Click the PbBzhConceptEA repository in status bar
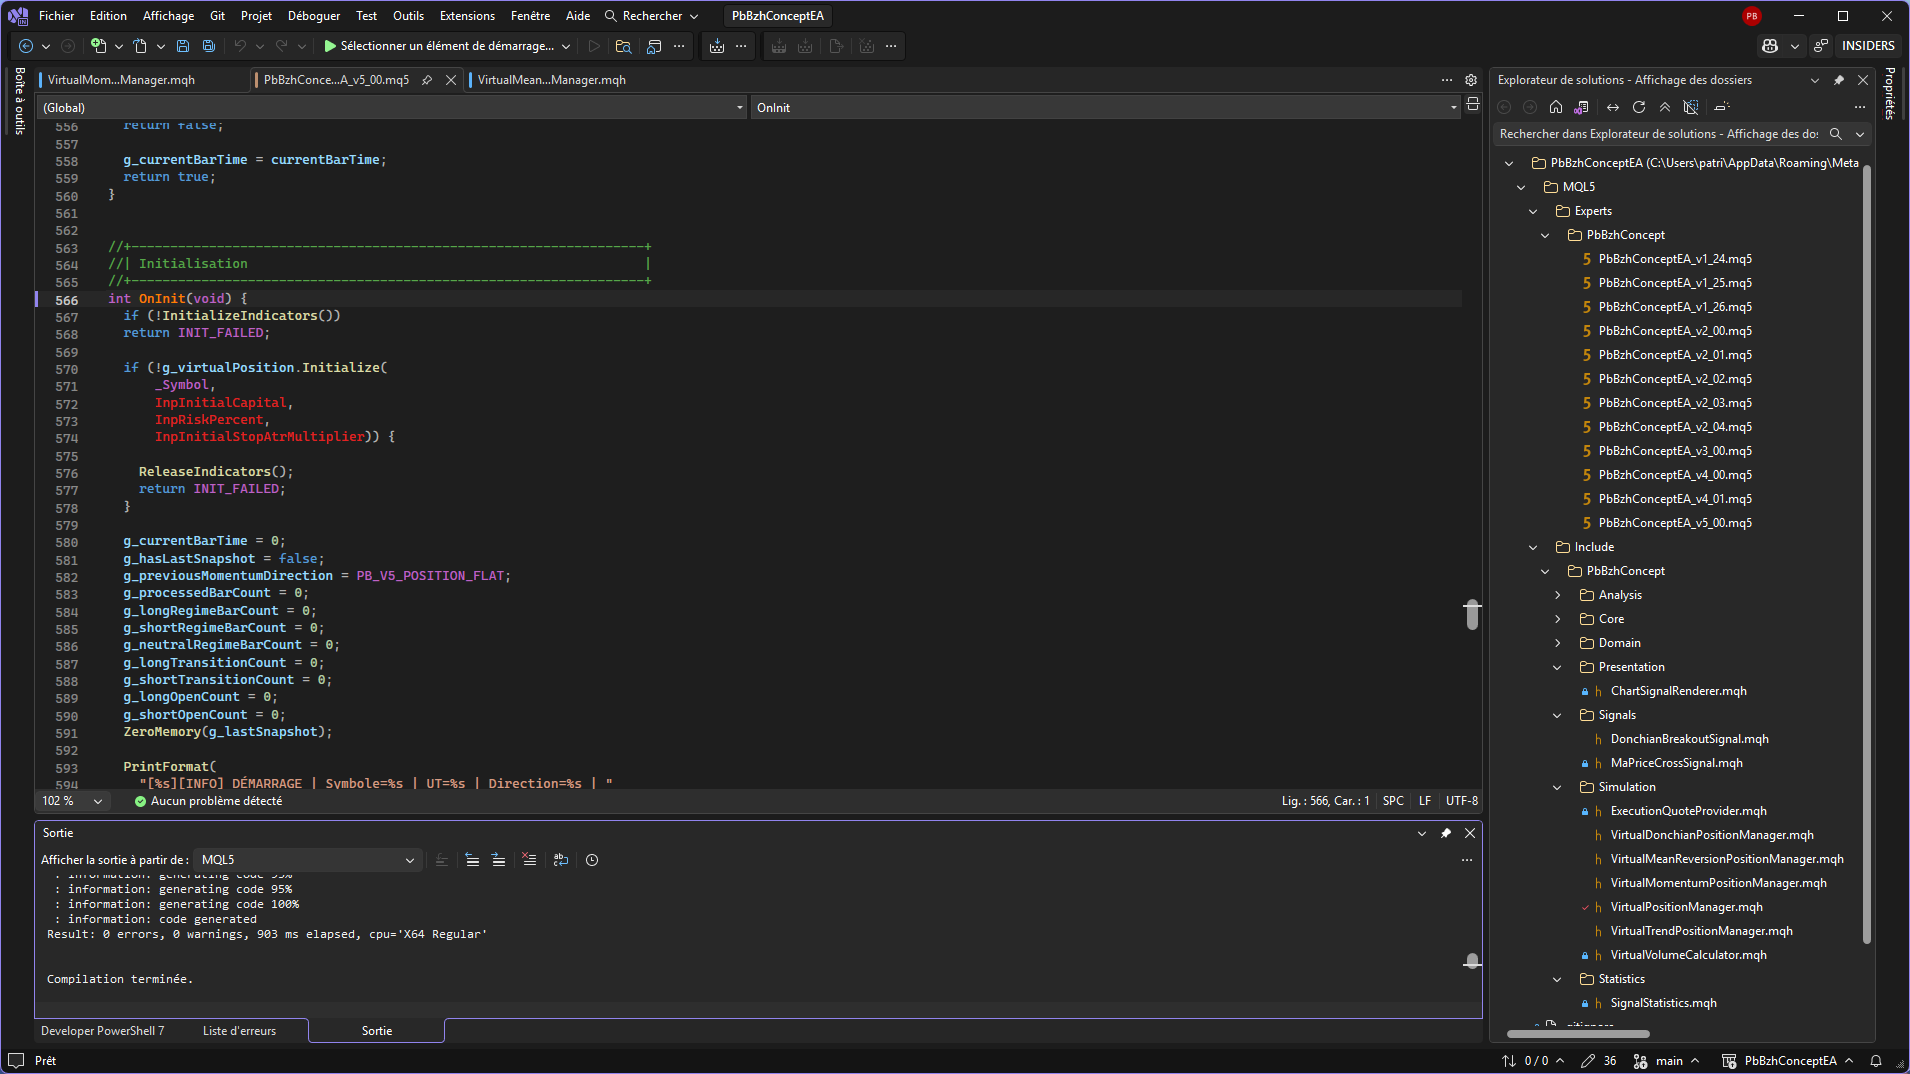 point(1787,1061)
